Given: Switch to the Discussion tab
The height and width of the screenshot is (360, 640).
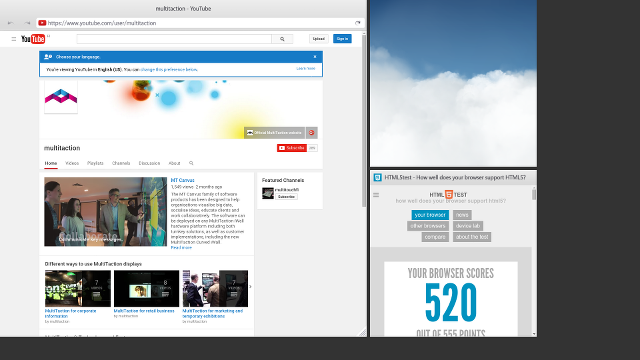Looking at the screenshot, I should click(149, 163).
